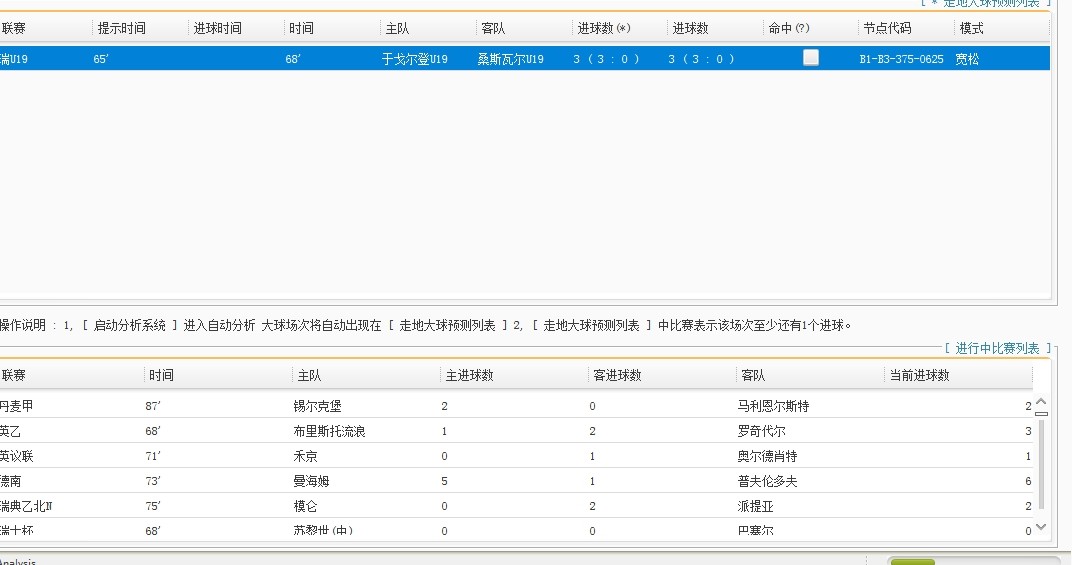Click the 丹麦甲 league cell
Image resolution: width=1072 pixels, height=565 pixels.
tap(16, 406)
